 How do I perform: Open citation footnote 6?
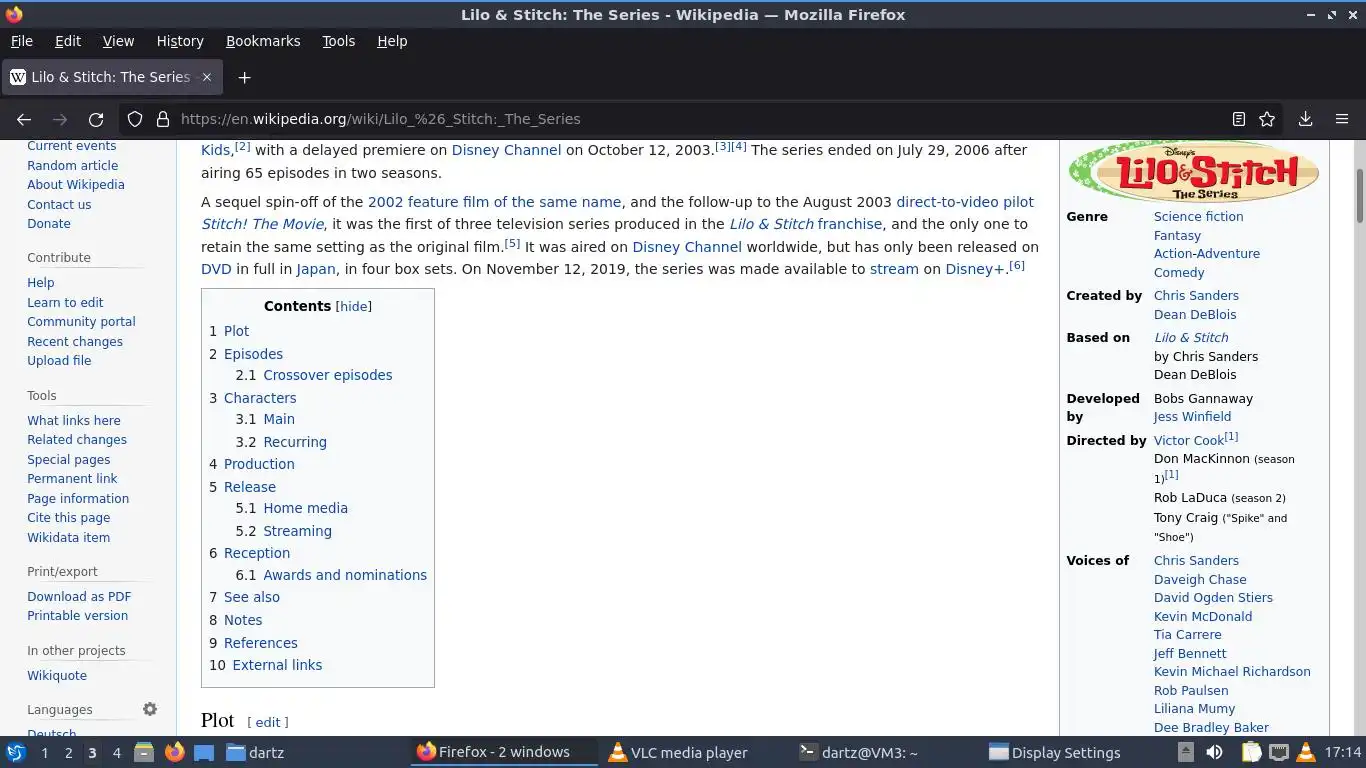tap(1017, 265)
